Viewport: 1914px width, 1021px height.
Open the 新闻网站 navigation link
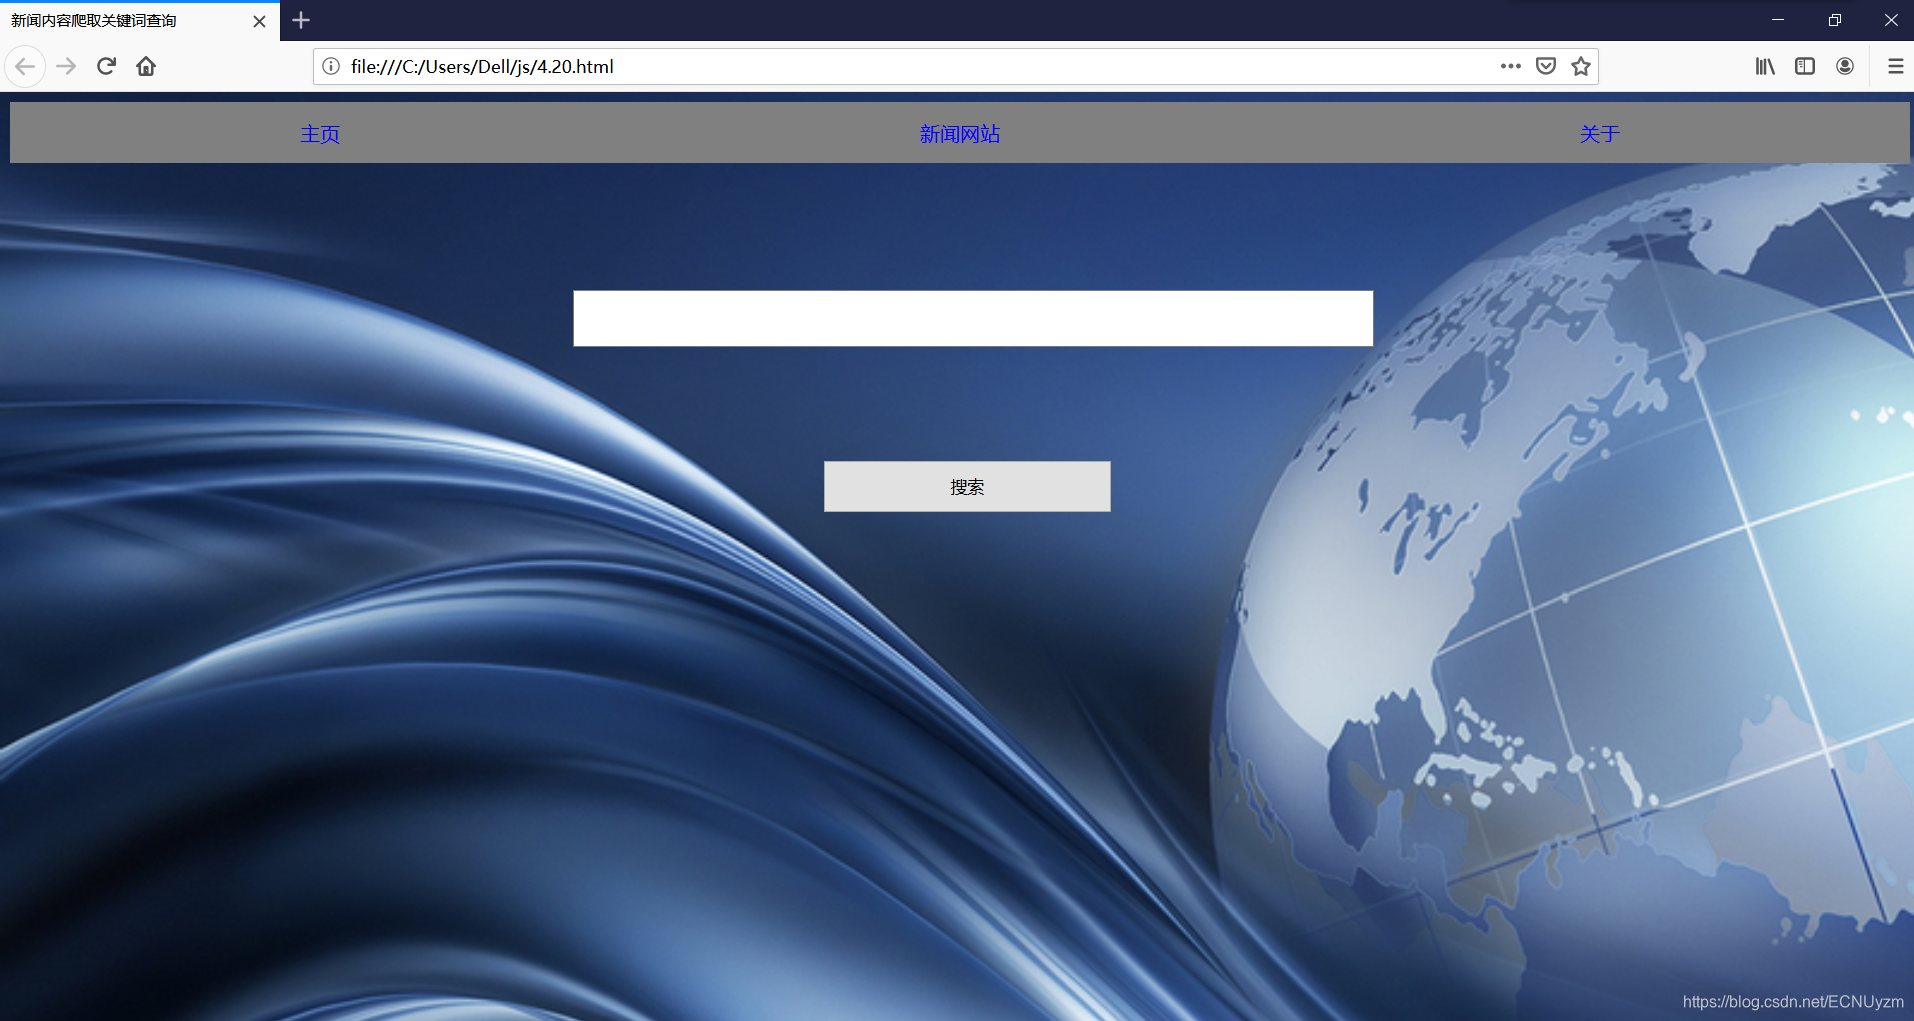point(960,134)
